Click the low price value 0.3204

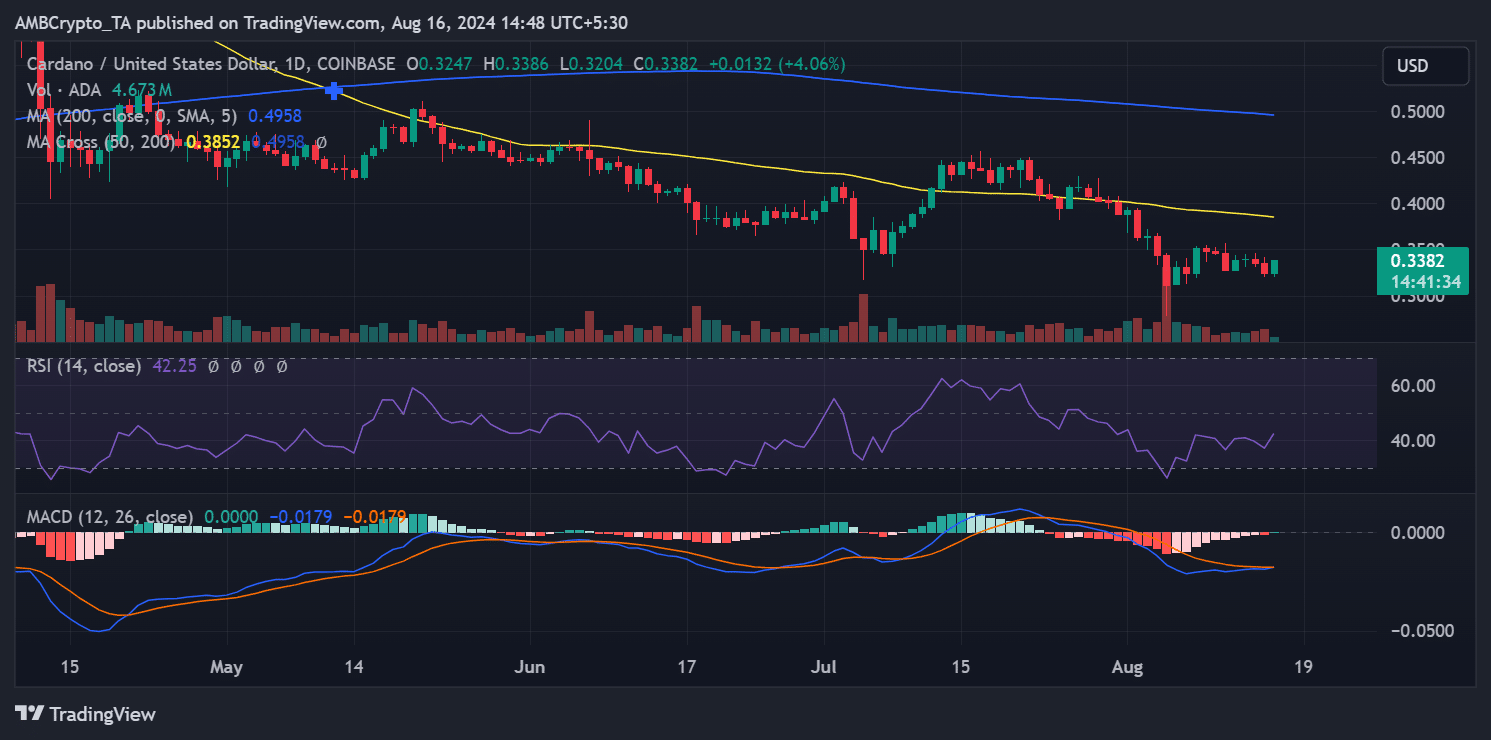point(597,64)
